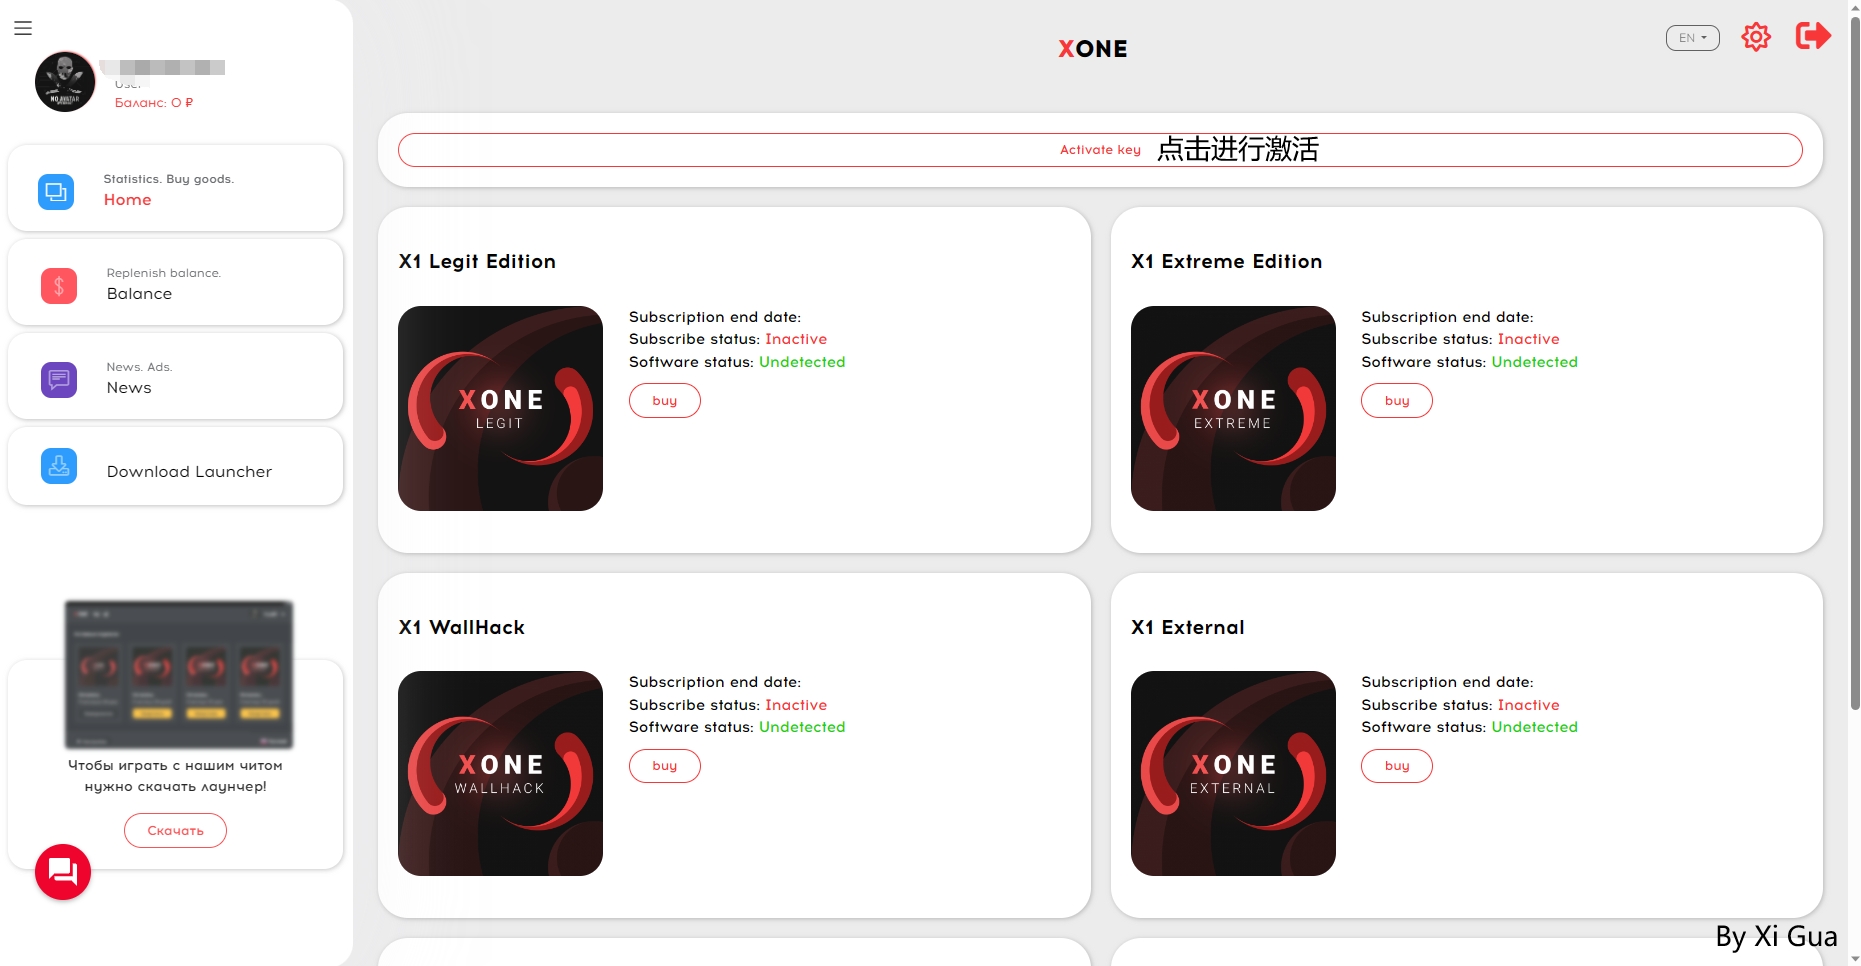Screen dimensions: 1861x966
Task: Click the XONE Wallhack product thumbnail
Action: click(x=500, y=773)
